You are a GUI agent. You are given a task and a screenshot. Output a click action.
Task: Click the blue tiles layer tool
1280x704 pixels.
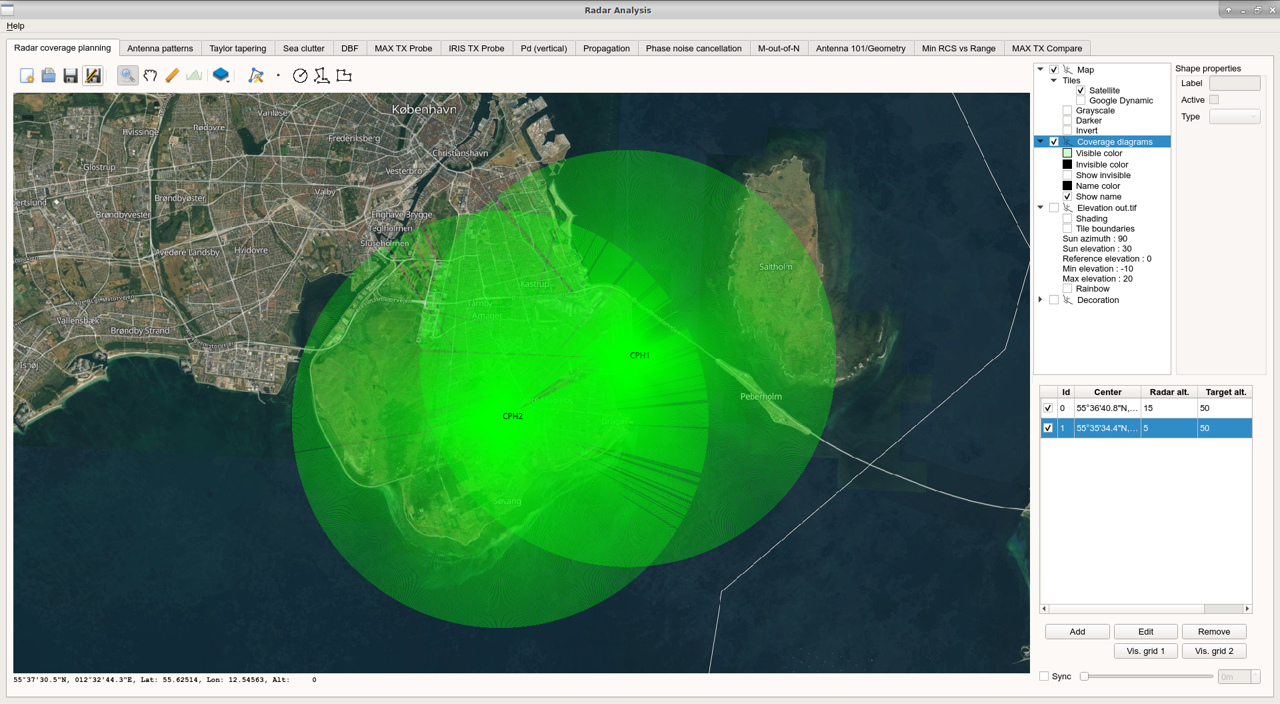point(221,74)
